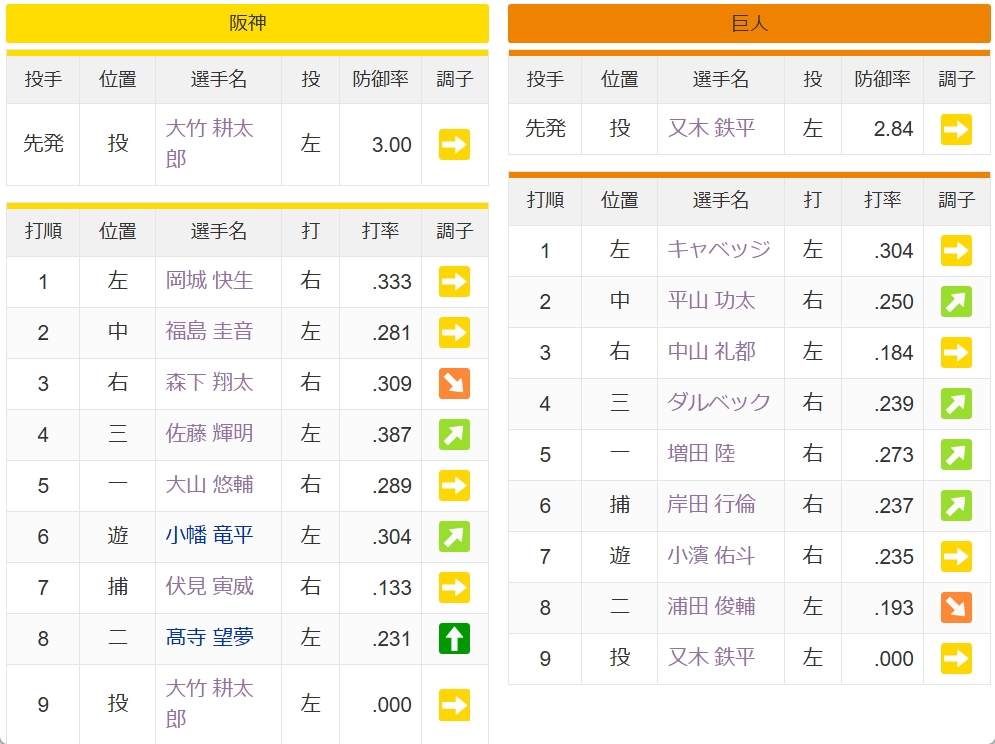This screenshot has width=995, height=744.
Task: Click the yellow arrow beside 岡城 快生
Action: coord(454,281)
